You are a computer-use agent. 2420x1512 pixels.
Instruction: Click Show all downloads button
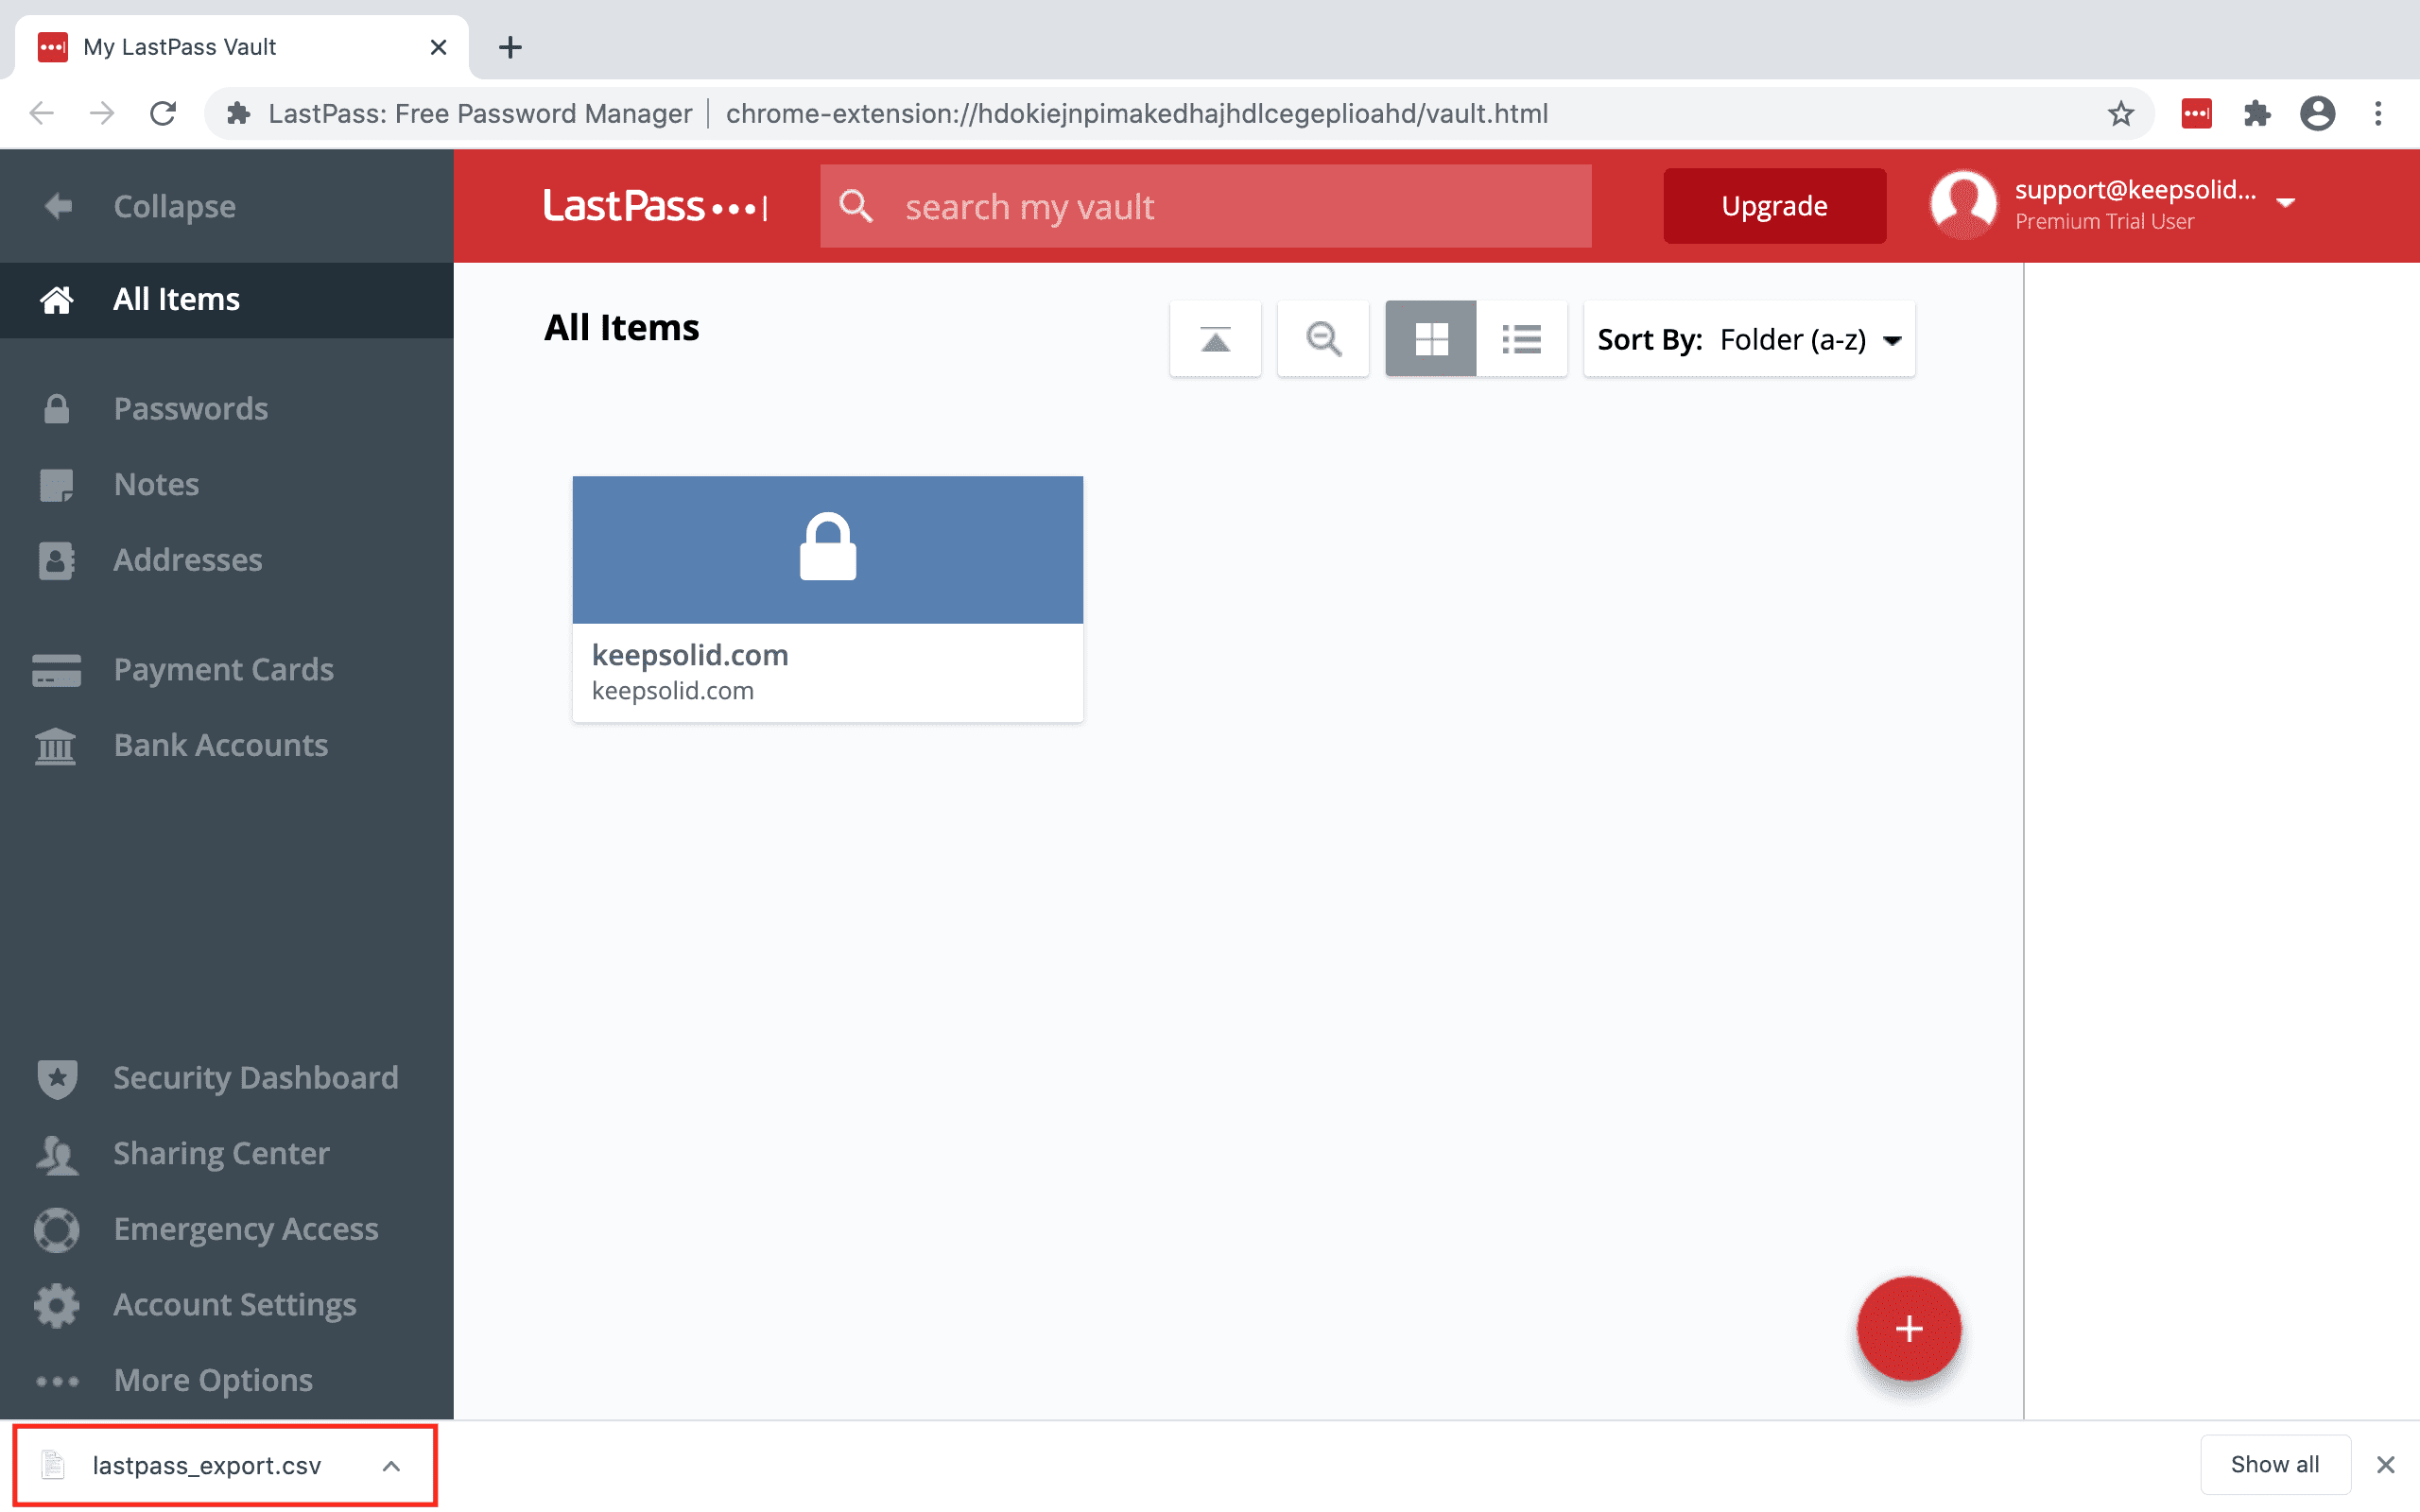(2274, 1464)
